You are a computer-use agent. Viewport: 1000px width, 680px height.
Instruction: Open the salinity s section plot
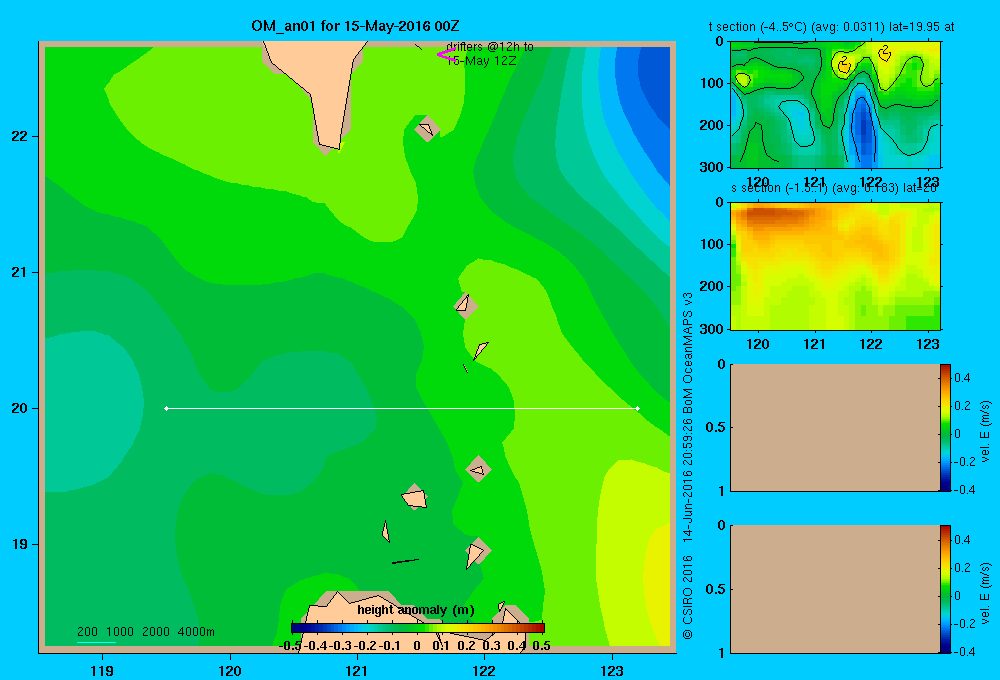[x=835, y=266]
